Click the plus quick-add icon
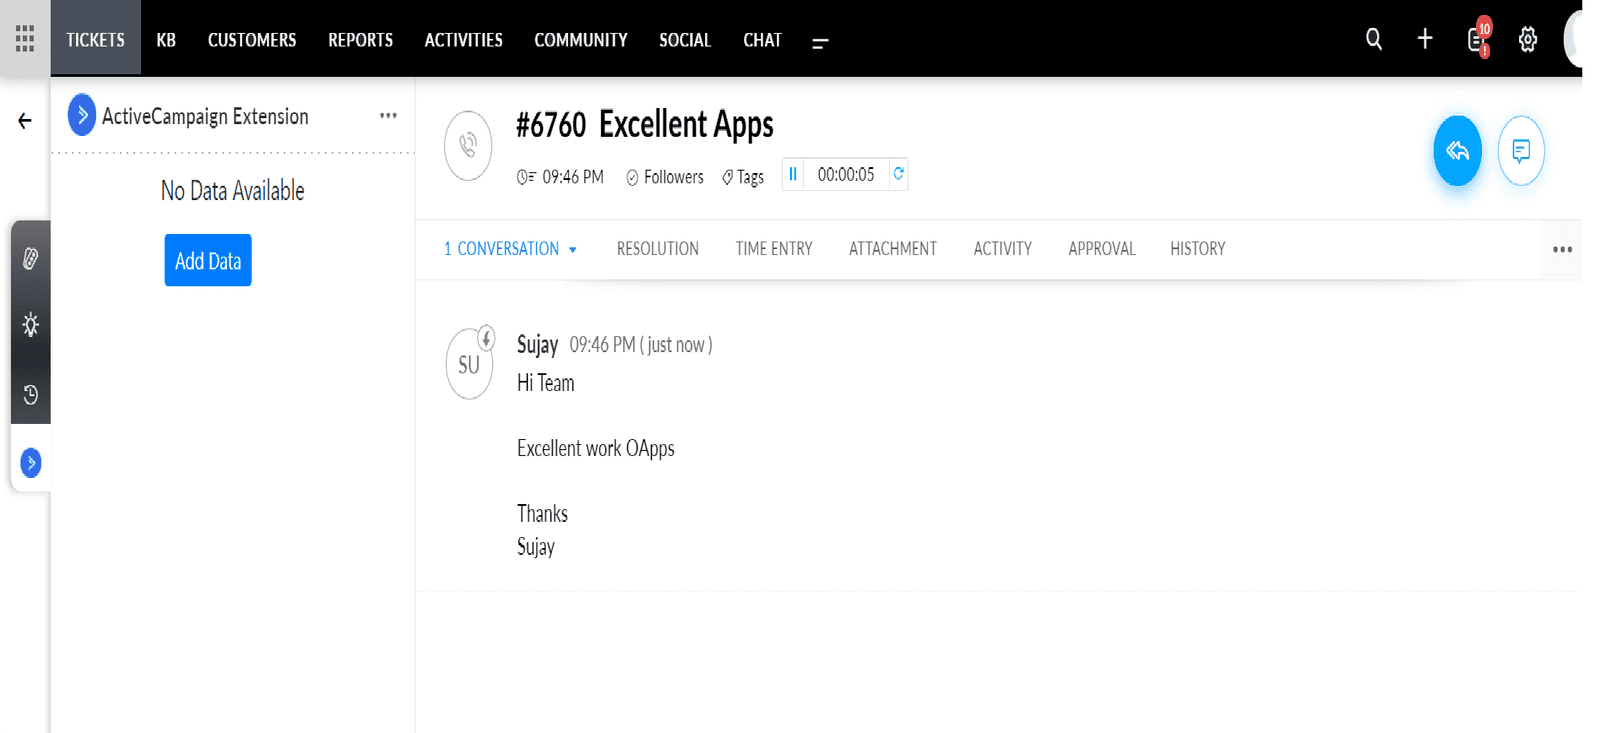The image size is (1600, 733). (x=1425, y=39)
